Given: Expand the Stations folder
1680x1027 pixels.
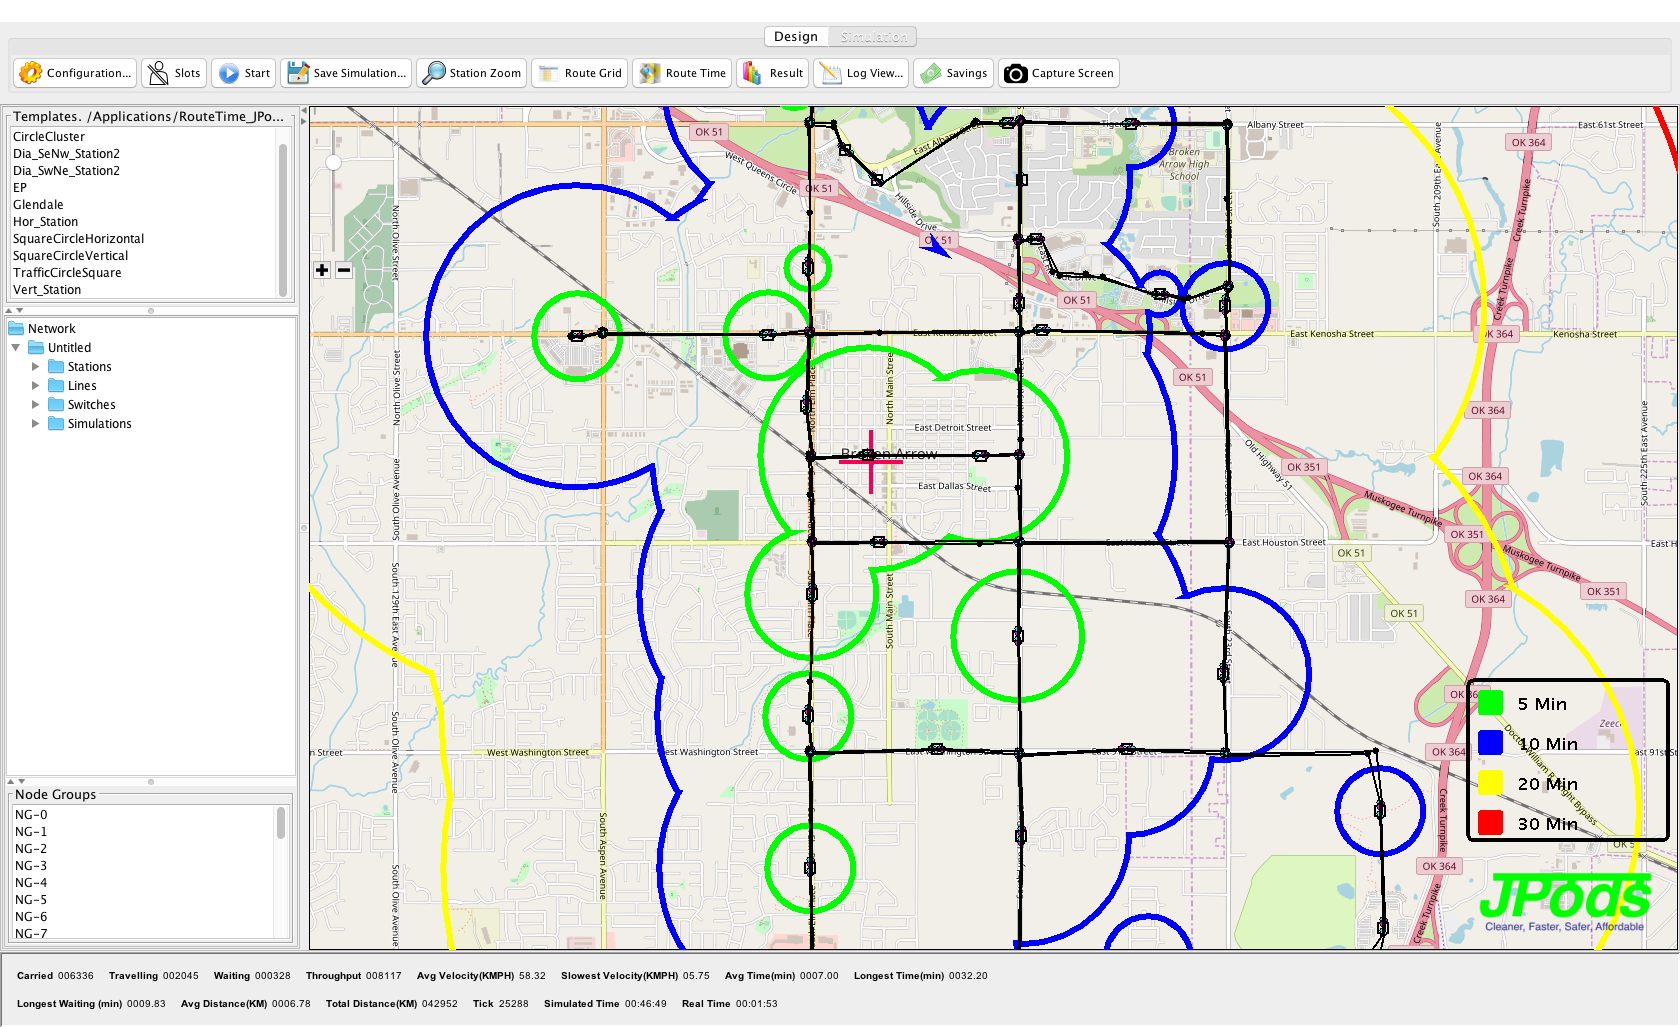Looking at the screenshot, I should coord(36,367).
